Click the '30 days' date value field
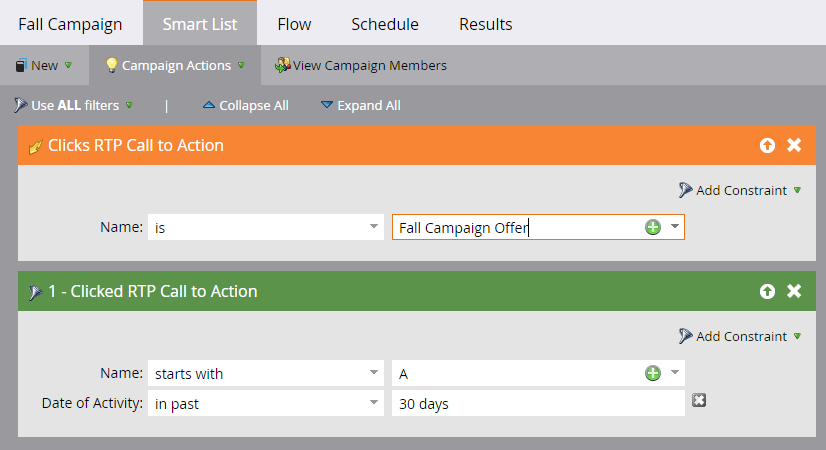The height and width of the screenshot is (450, 826). pyautogui.click(x=538, y=403)
